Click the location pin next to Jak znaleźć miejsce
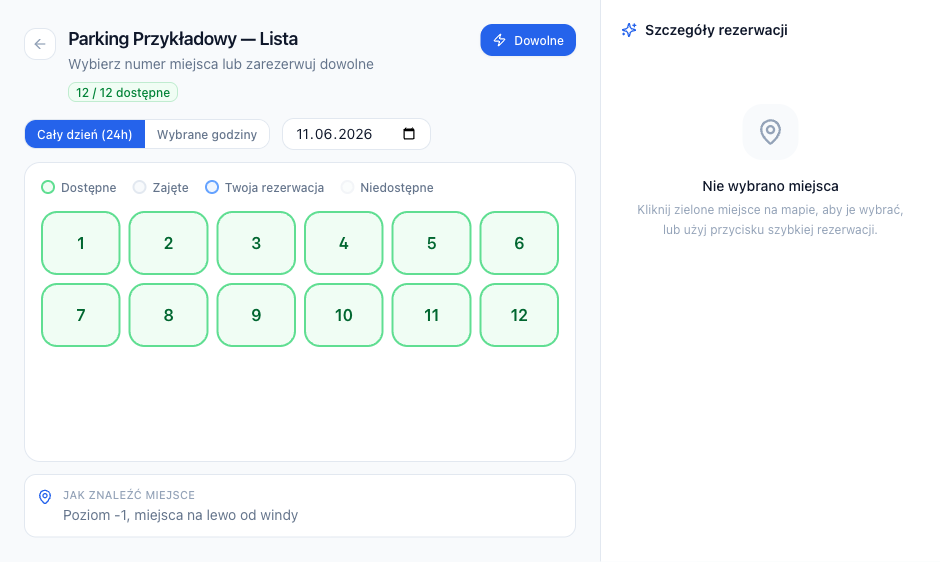The width and height of the screenshot is (940, 562). 45,497
